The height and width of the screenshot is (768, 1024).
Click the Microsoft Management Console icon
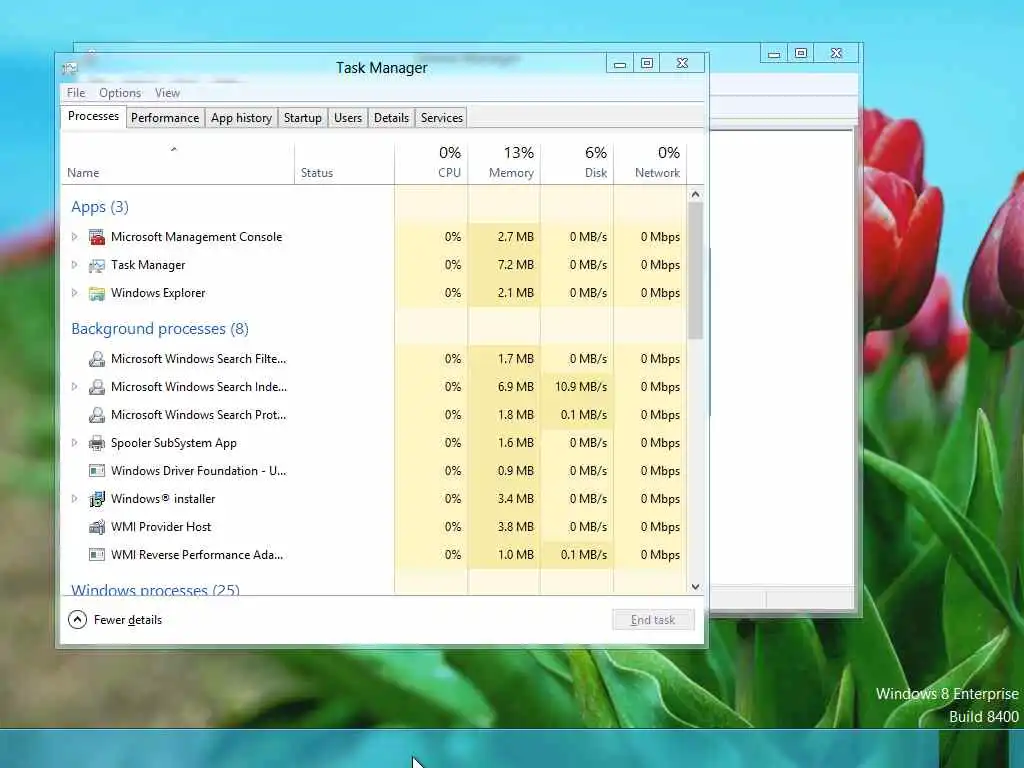(97, 237)
